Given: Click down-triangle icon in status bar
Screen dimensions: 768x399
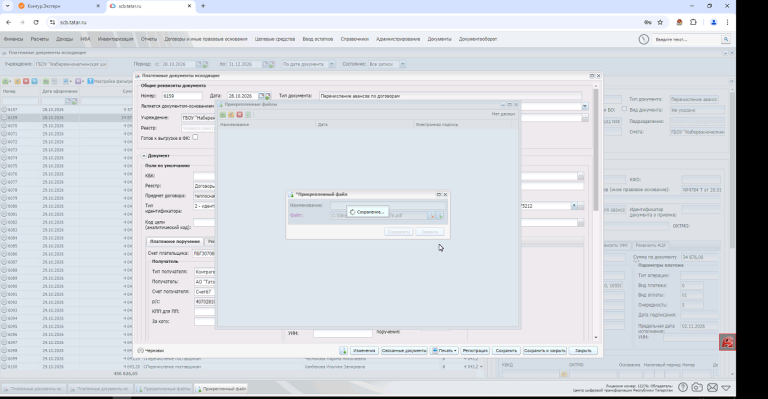Looking at the screenshot, I should click(x=726, y=388).
